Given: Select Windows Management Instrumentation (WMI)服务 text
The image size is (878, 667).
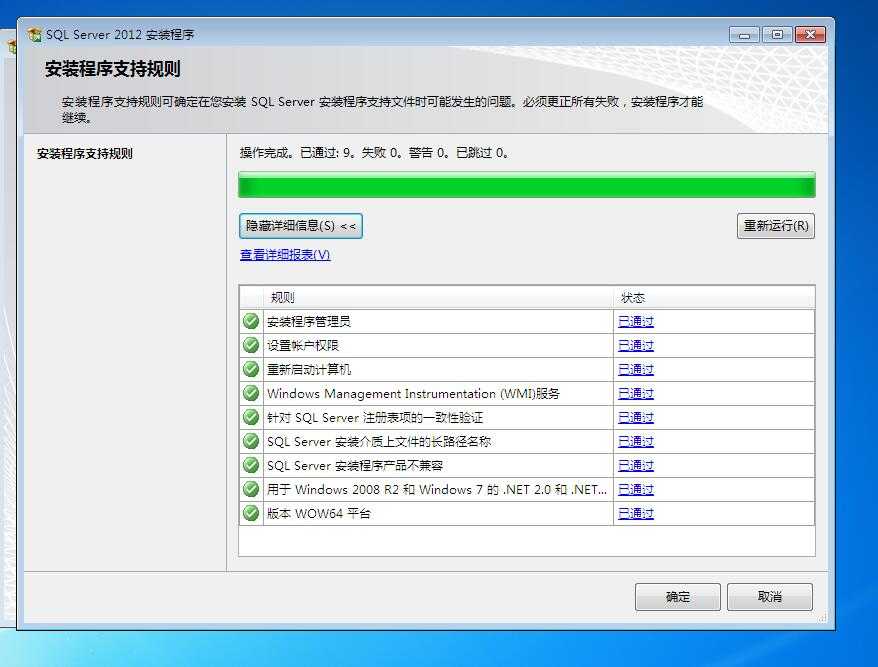Looking at the screenshot, I should [413, 394].
